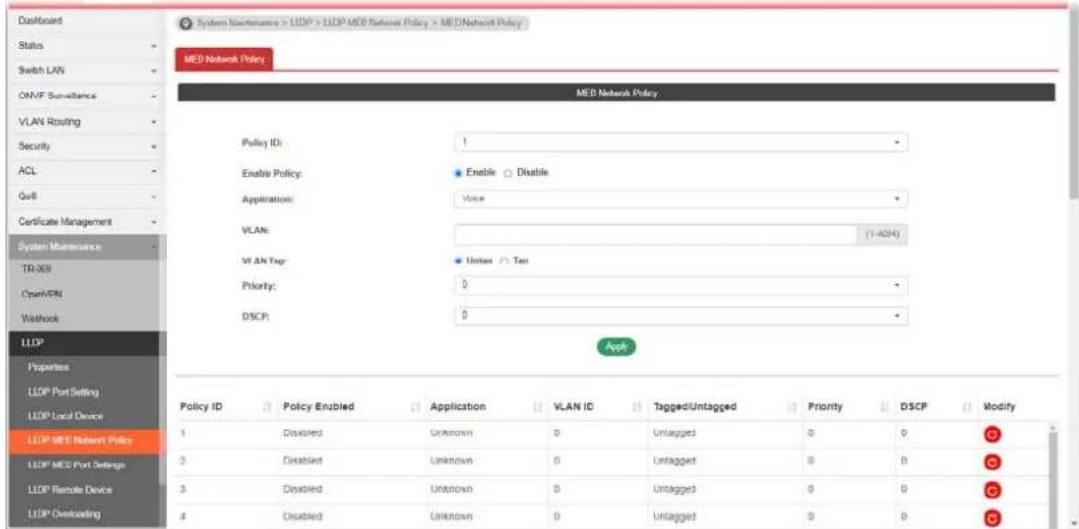The image size is (1079, 529).
Task: Sort by the Priority column icon
Action: (x=886, y=407)
